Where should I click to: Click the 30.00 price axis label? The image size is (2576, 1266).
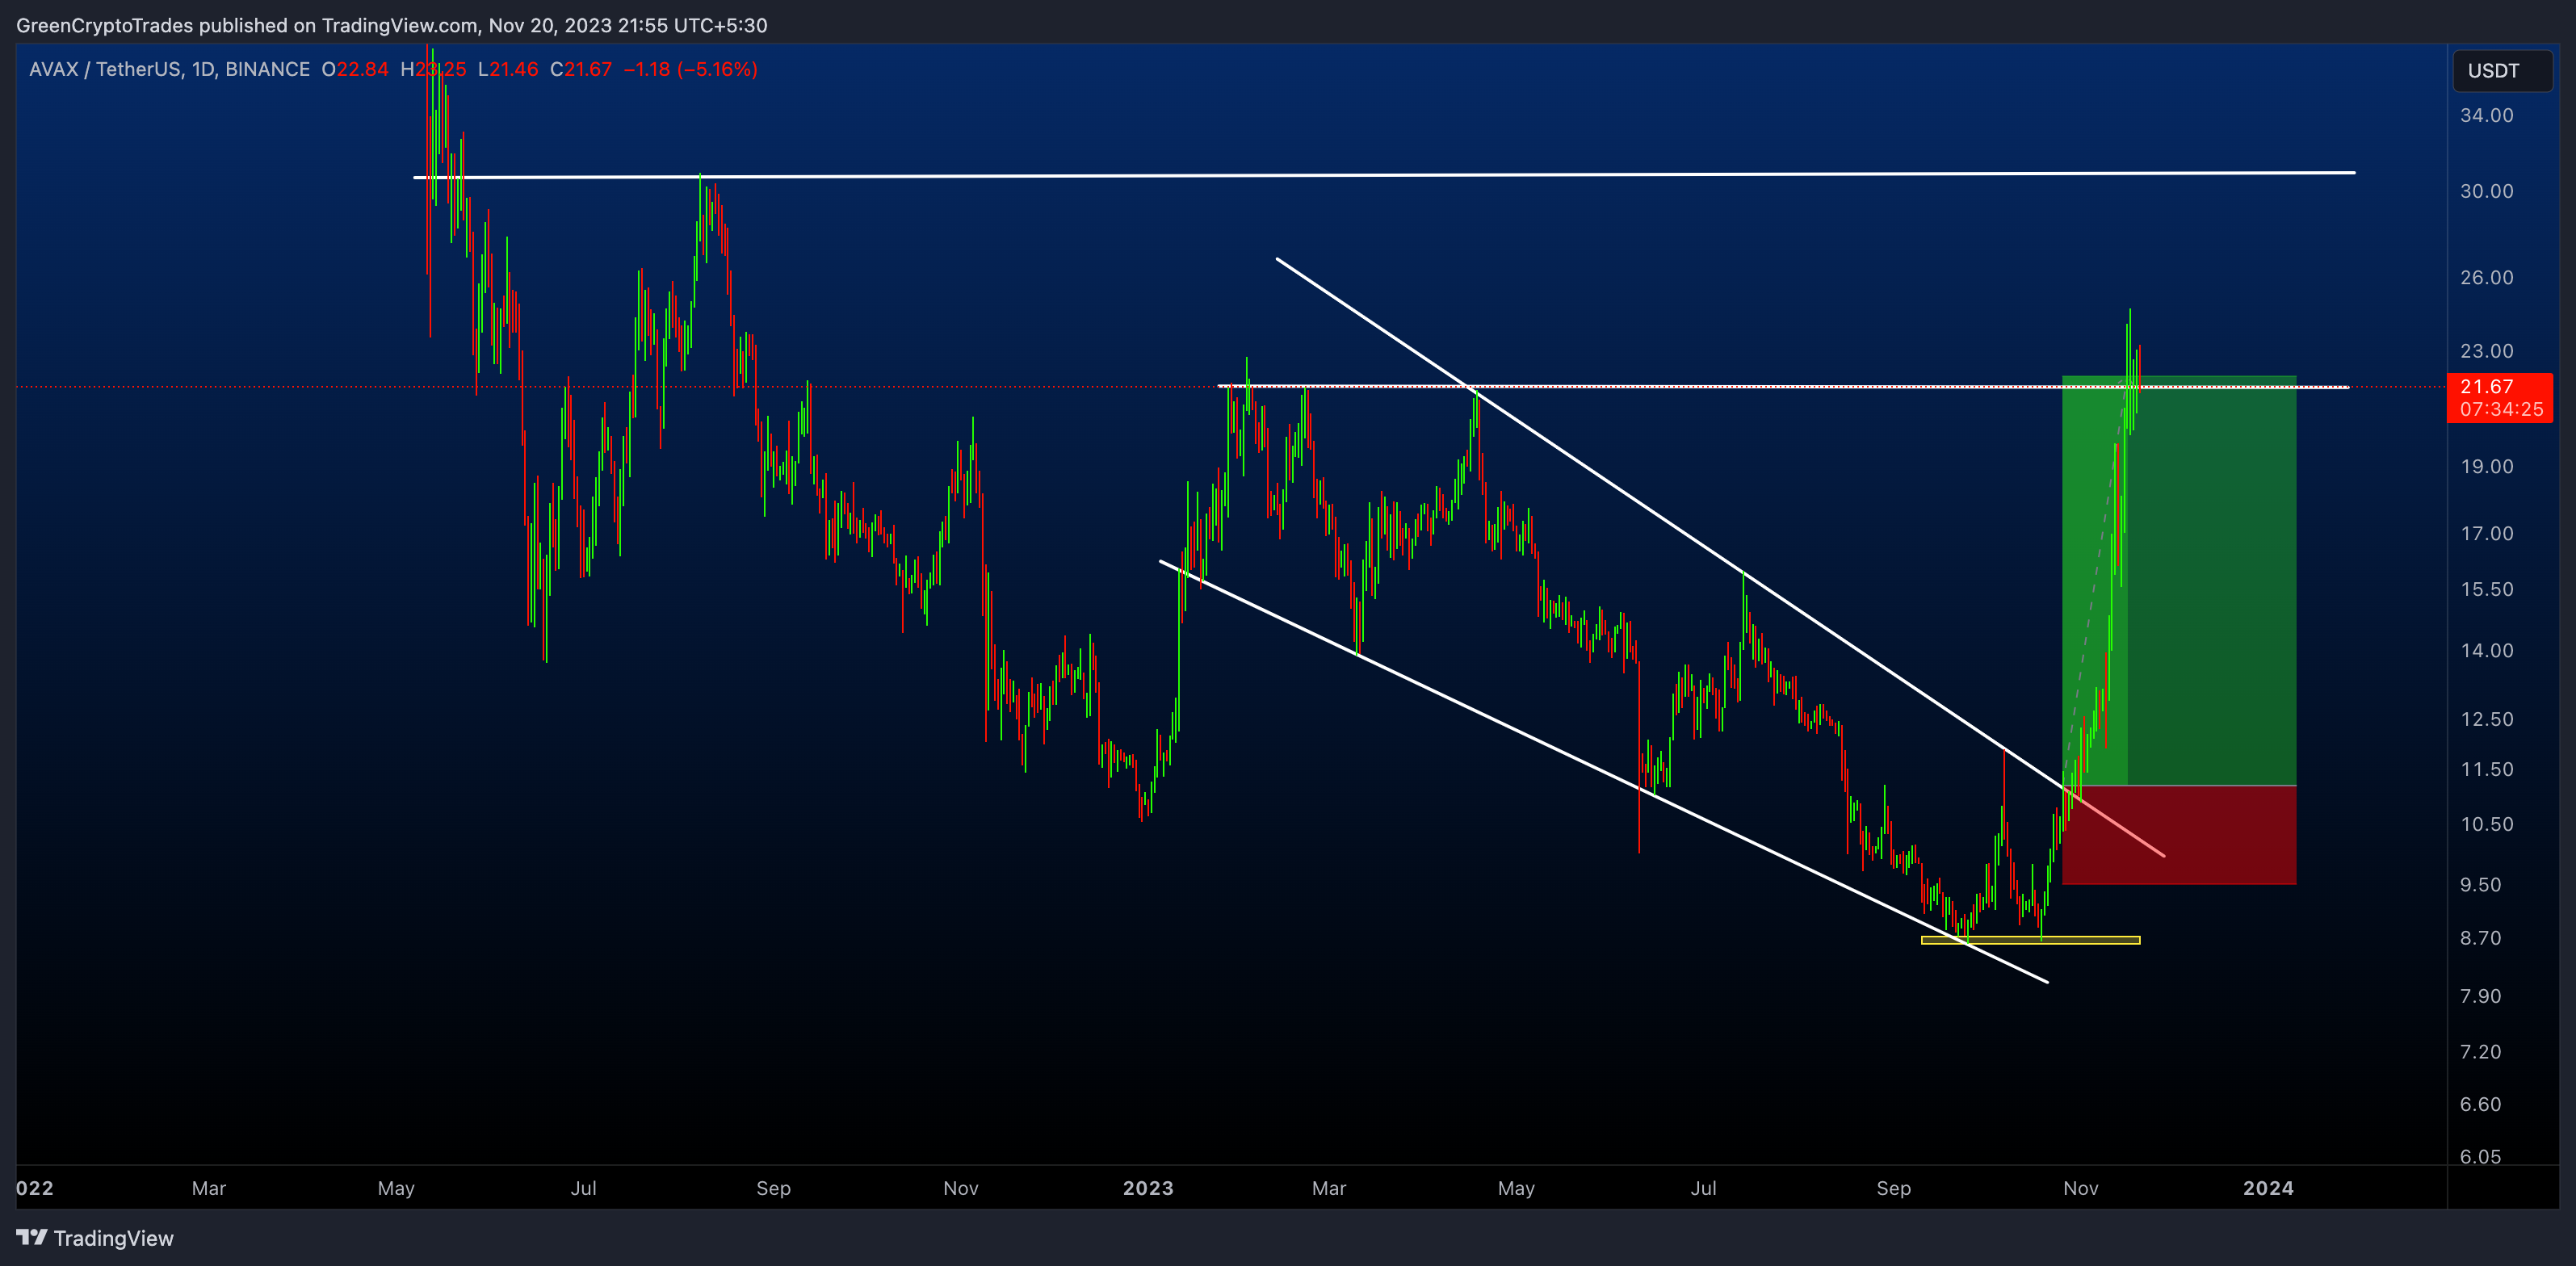(x=2486, y=191)
